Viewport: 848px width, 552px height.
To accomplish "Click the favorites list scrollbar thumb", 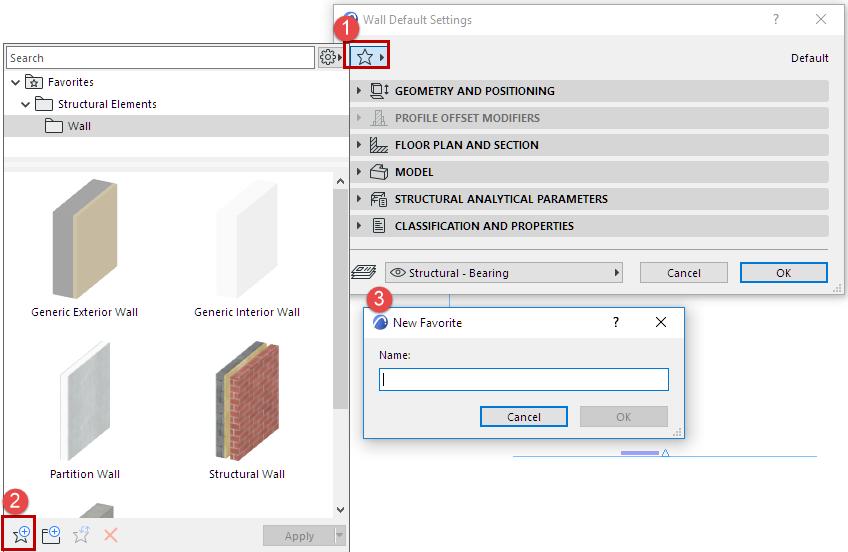I will 340,299.
